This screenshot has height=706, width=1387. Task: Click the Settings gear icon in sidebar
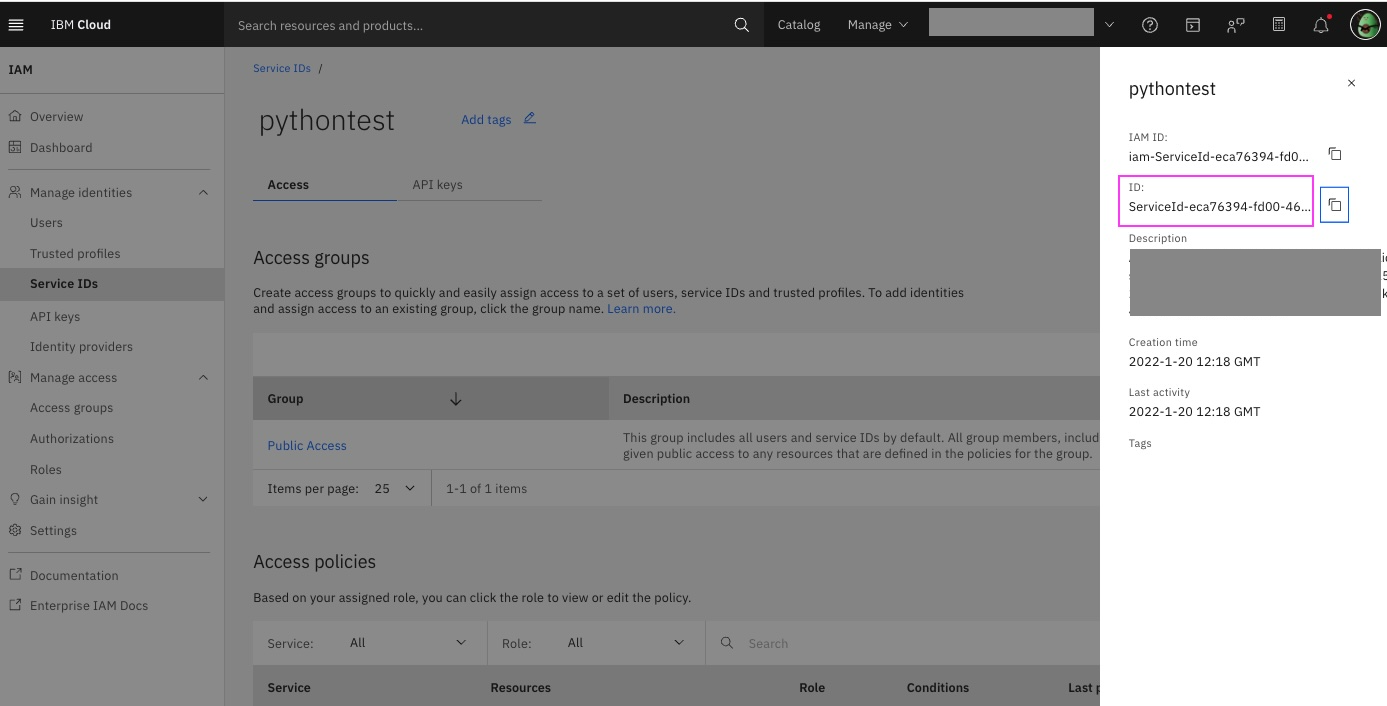15,530
